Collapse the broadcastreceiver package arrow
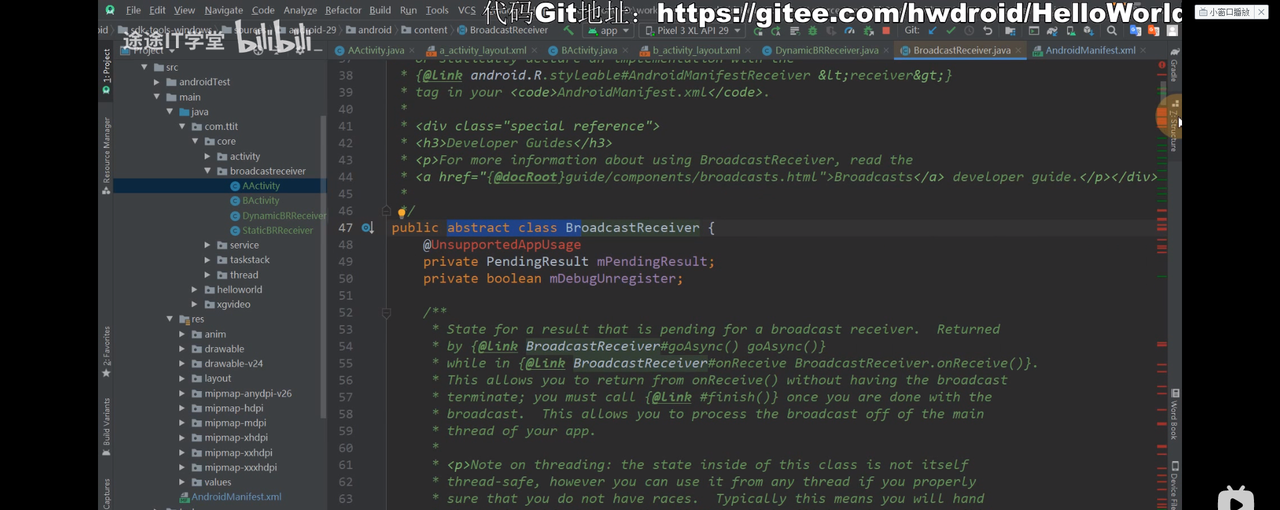The height and width of the screenshot is (510, 1280). [208, 171]
